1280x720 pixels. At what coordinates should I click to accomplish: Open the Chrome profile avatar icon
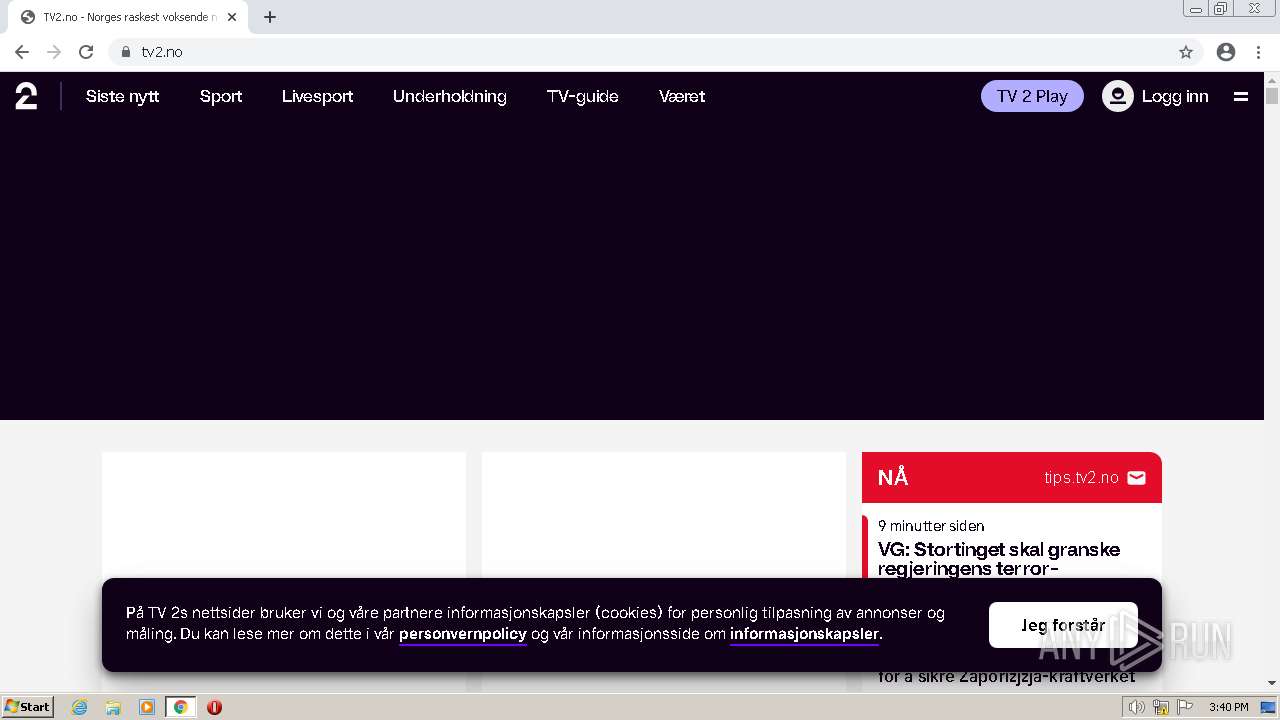click(x=1226, y=52)
